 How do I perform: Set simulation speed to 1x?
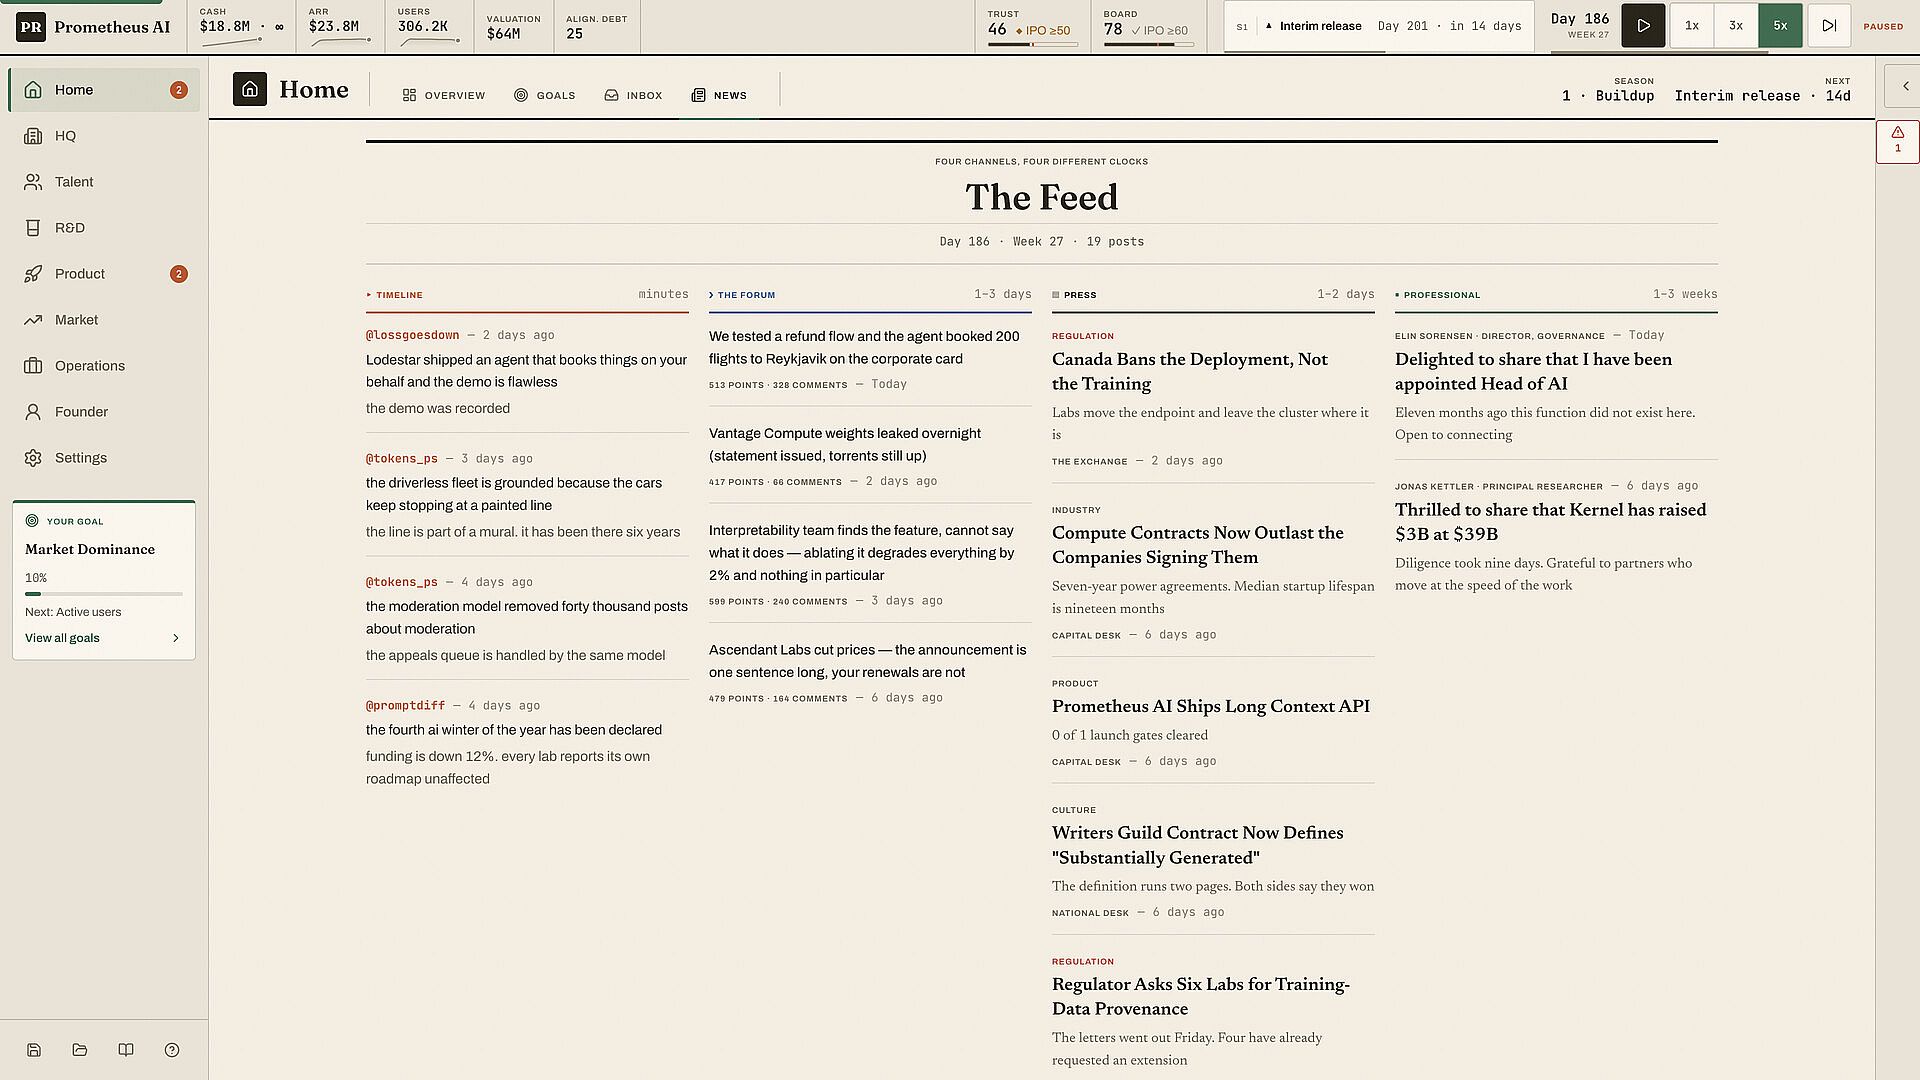point(1691,26)
